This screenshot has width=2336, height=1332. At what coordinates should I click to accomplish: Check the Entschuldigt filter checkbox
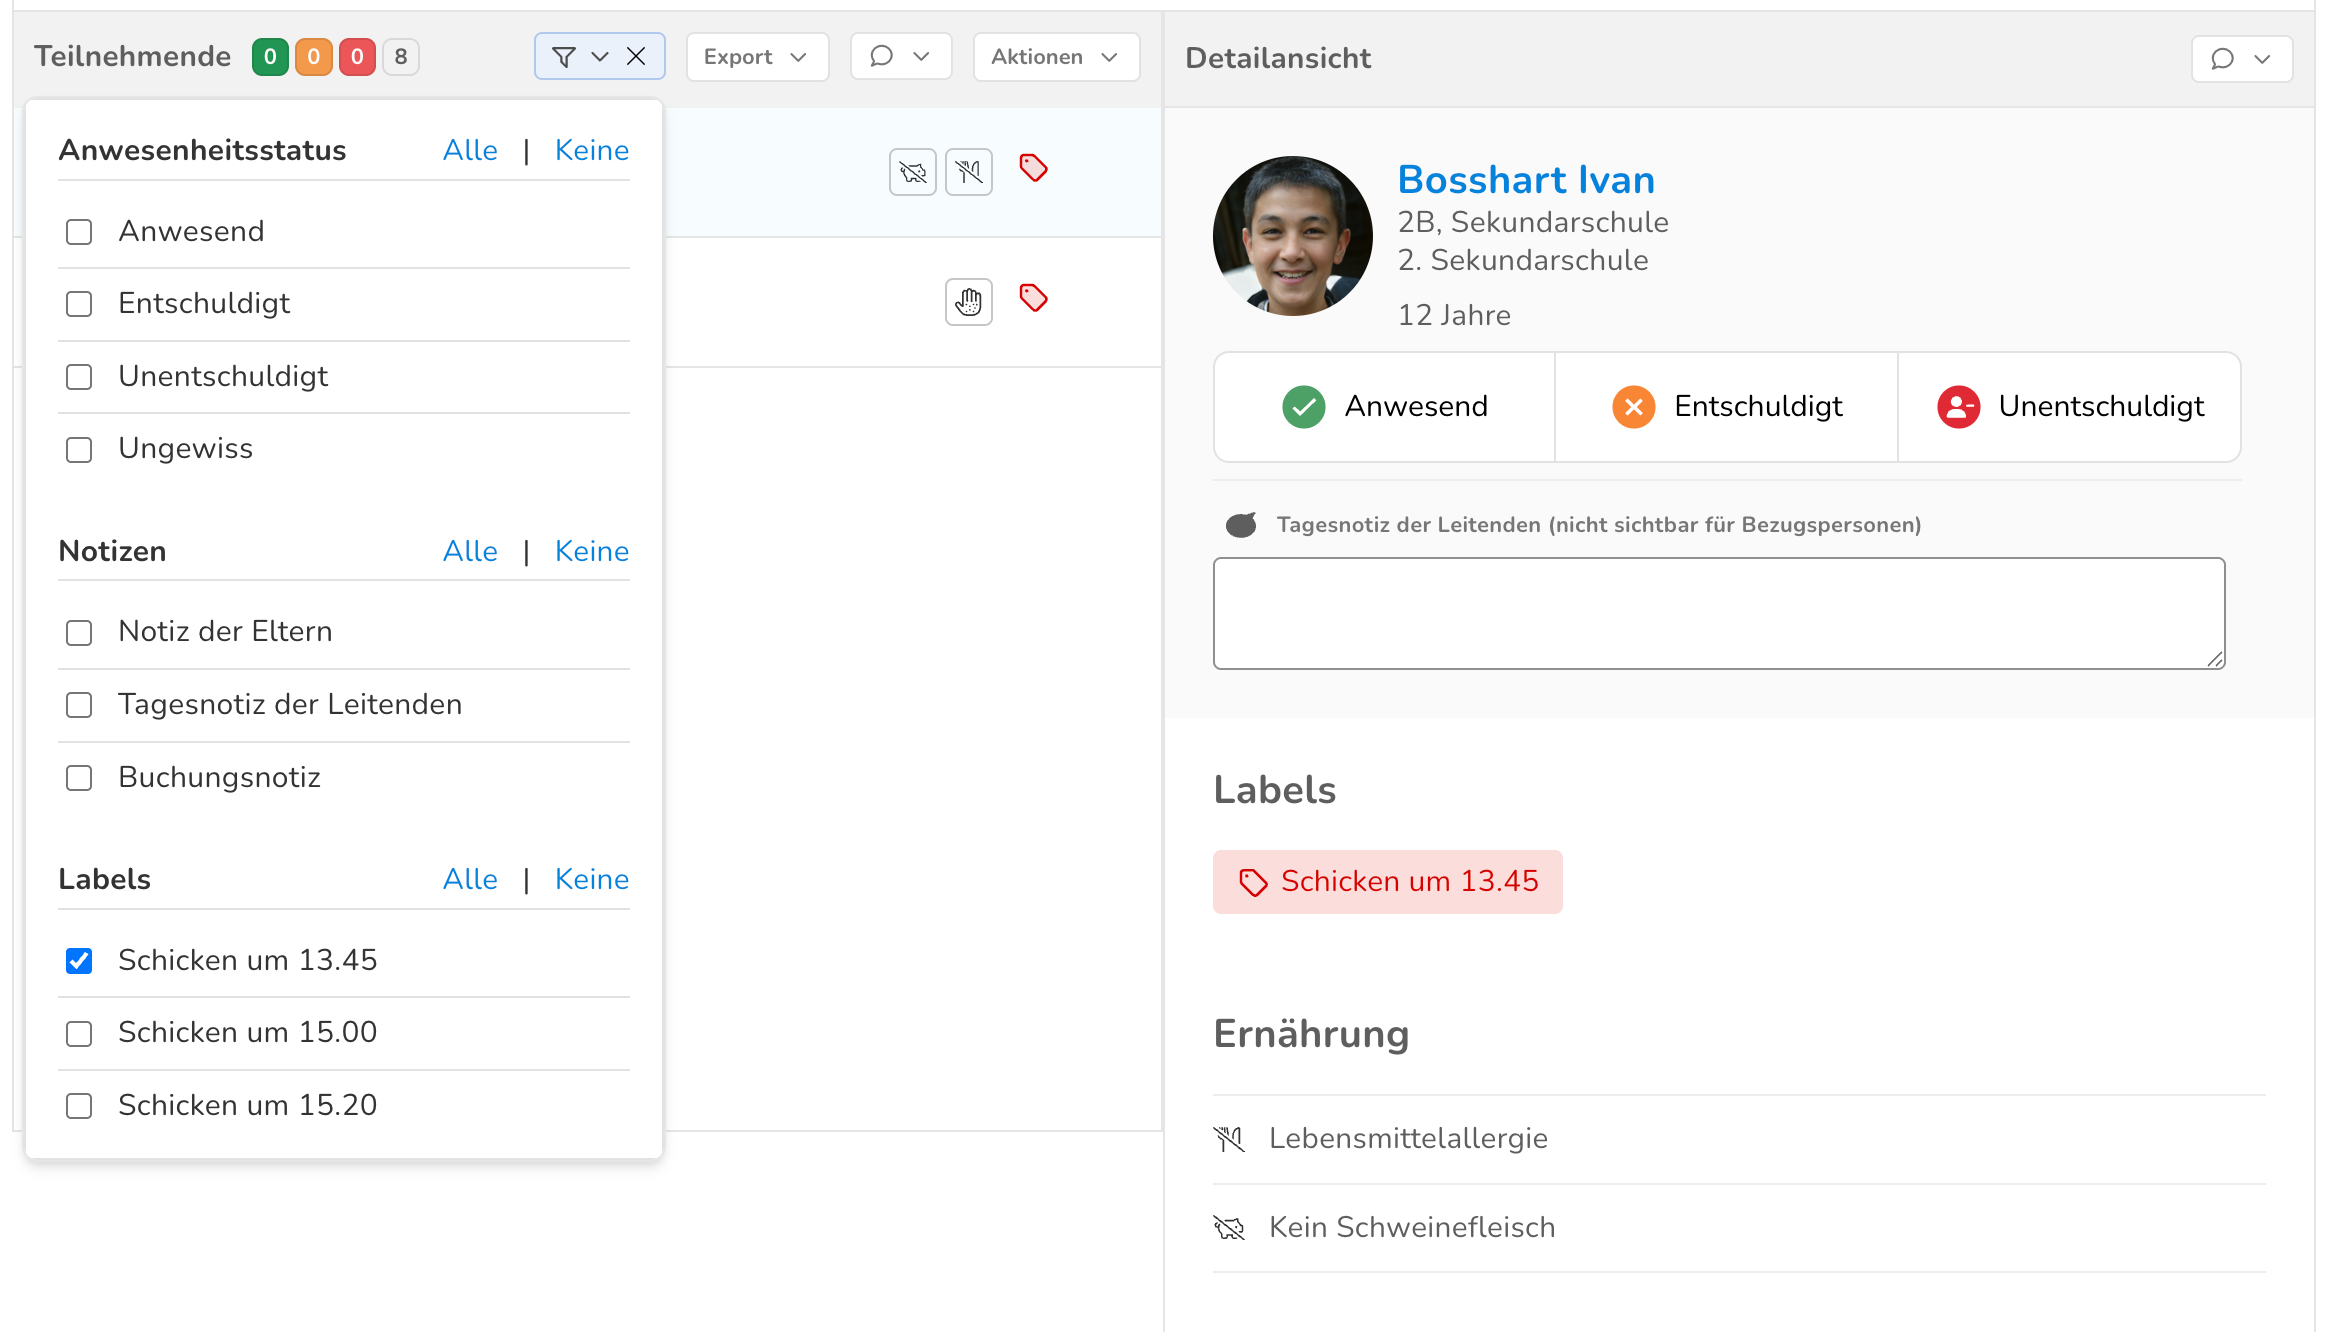point(79,304)
